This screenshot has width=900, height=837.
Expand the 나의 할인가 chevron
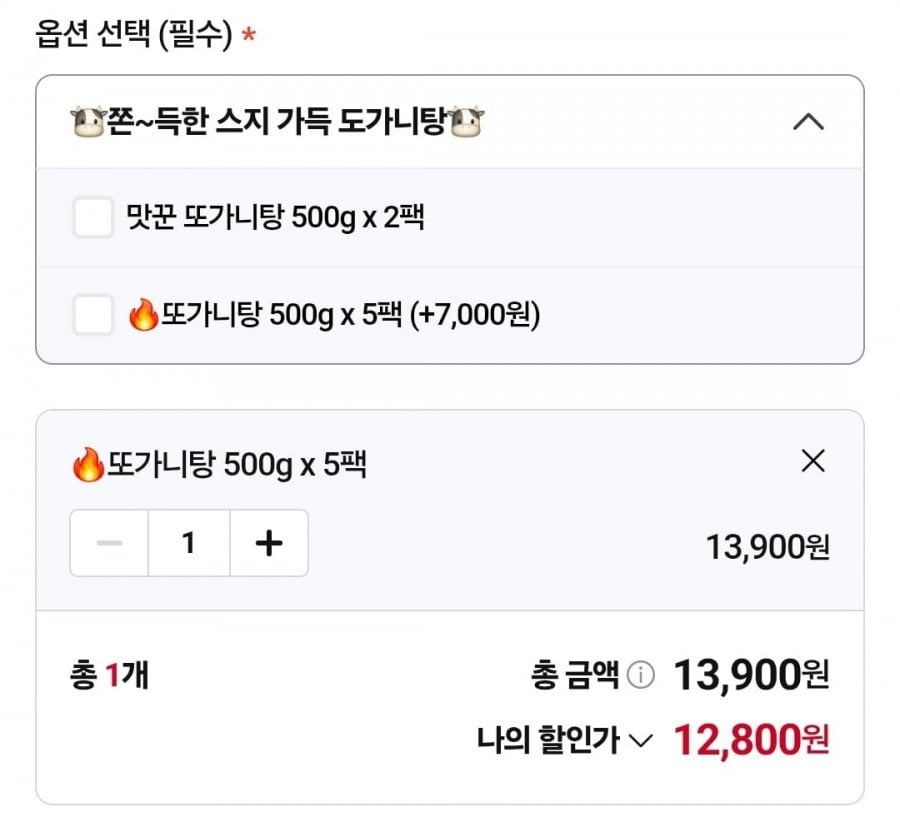click(642, 741)
